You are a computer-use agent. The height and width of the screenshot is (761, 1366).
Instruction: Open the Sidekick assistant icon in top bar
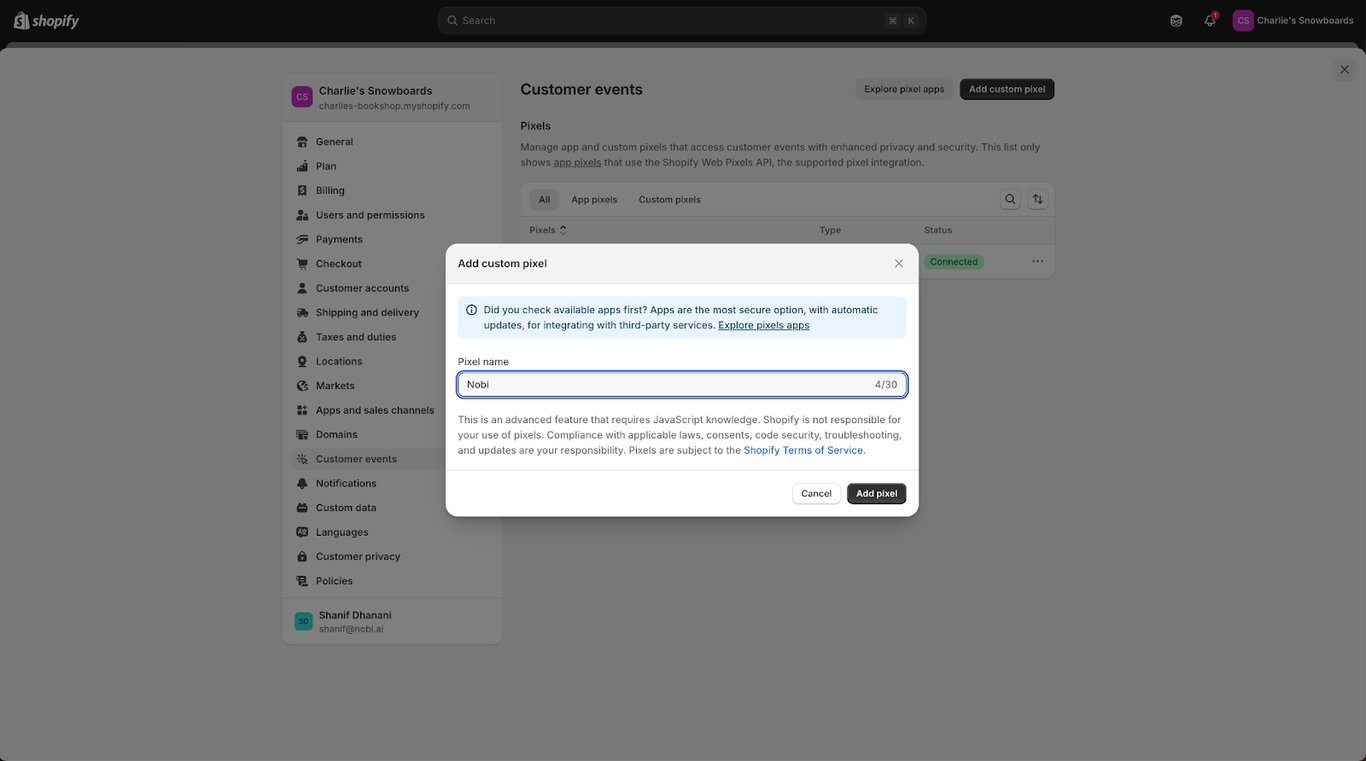(1176, 21)
